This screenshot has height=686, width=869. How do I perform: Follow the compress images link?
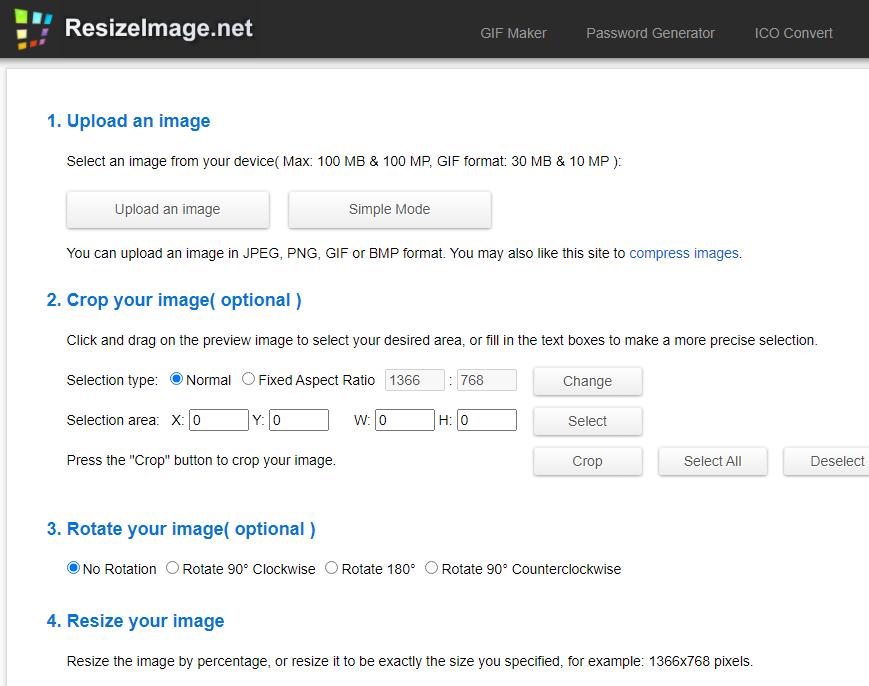(x=684, y=253)
